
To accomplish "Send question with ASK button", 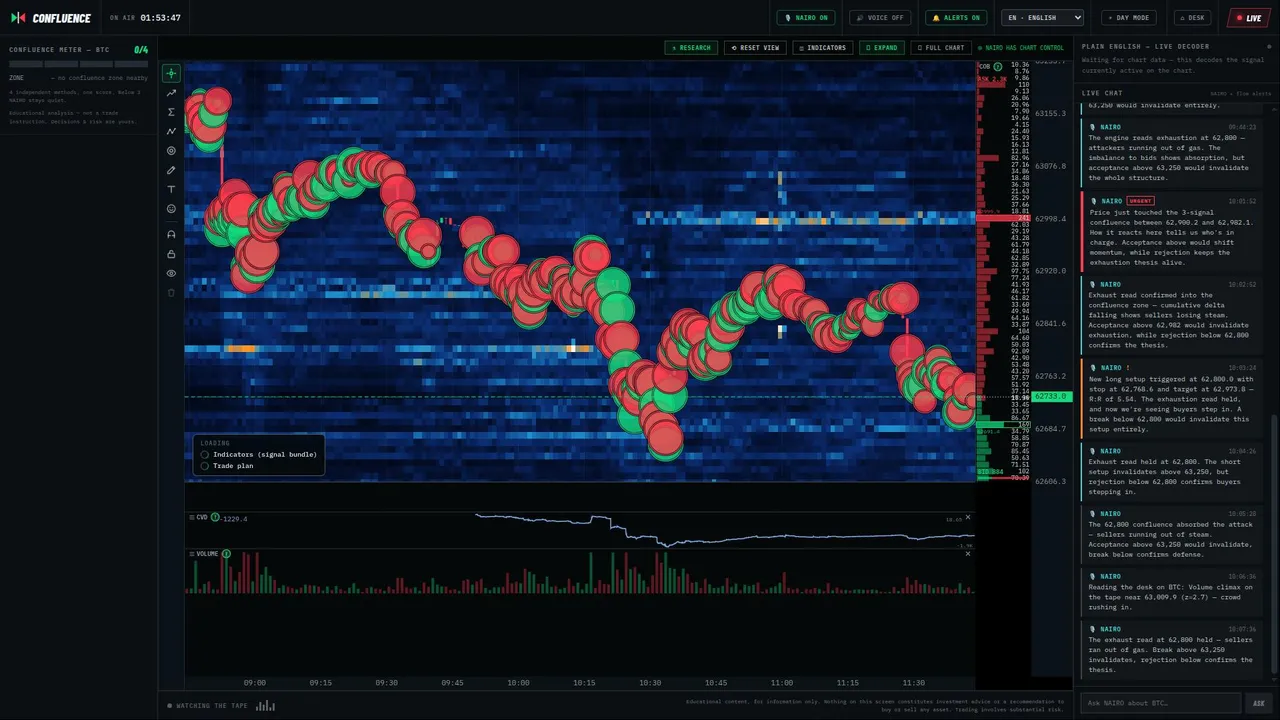I will [x=1258, y=703].
